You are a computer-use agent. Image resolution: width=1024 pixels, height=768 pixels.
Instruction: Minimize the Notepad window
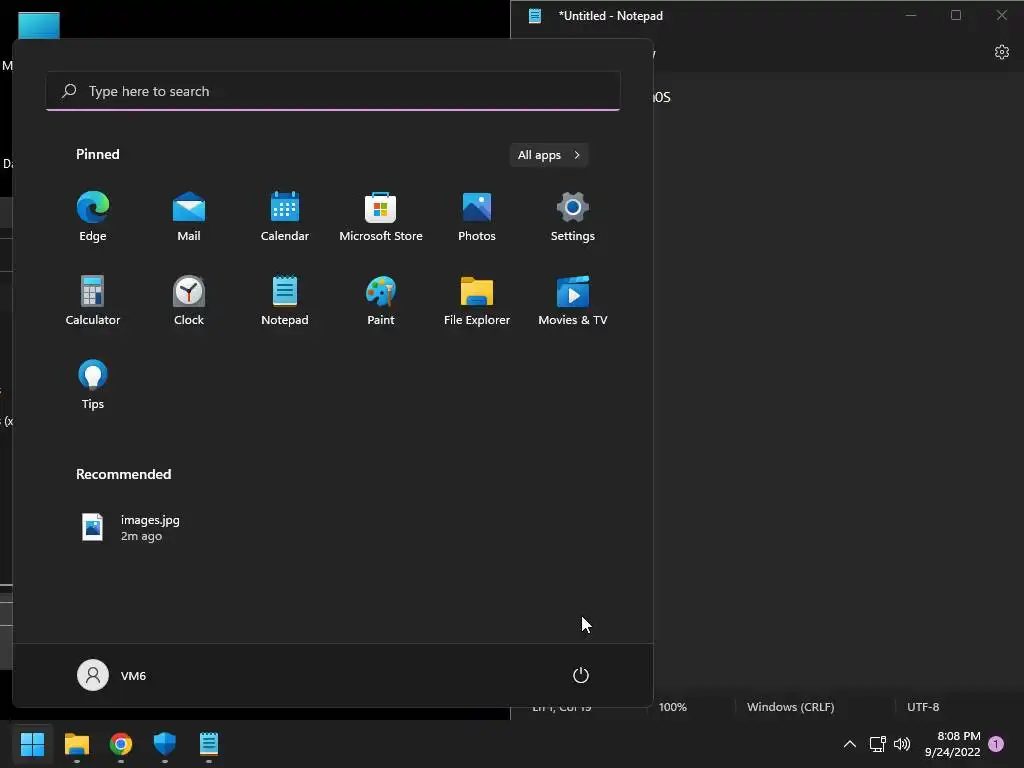tap(911, 15)
